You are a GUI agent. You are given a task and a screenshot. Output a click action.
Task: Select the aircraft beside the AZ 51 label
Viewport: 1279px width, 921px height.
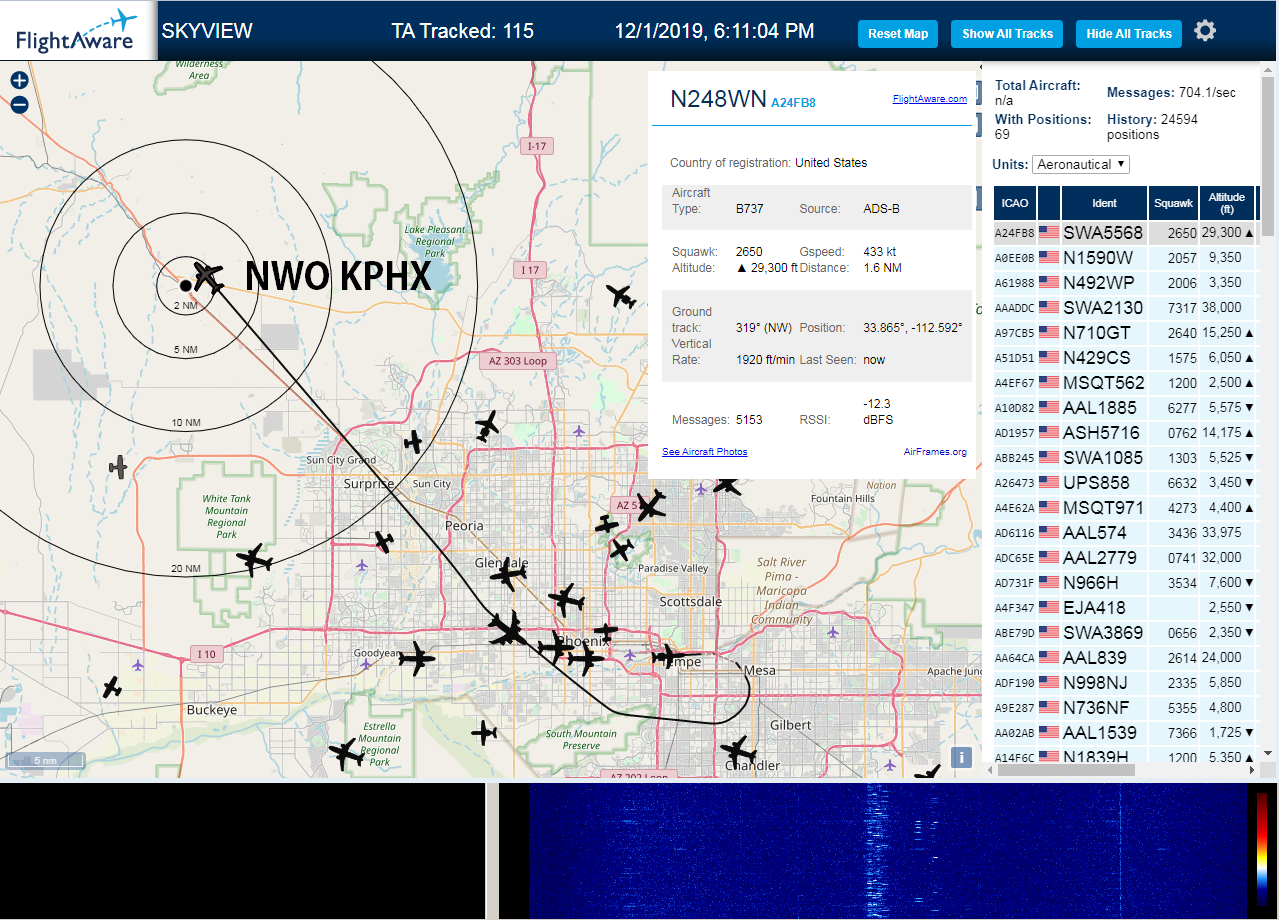(x=651, y=505)
